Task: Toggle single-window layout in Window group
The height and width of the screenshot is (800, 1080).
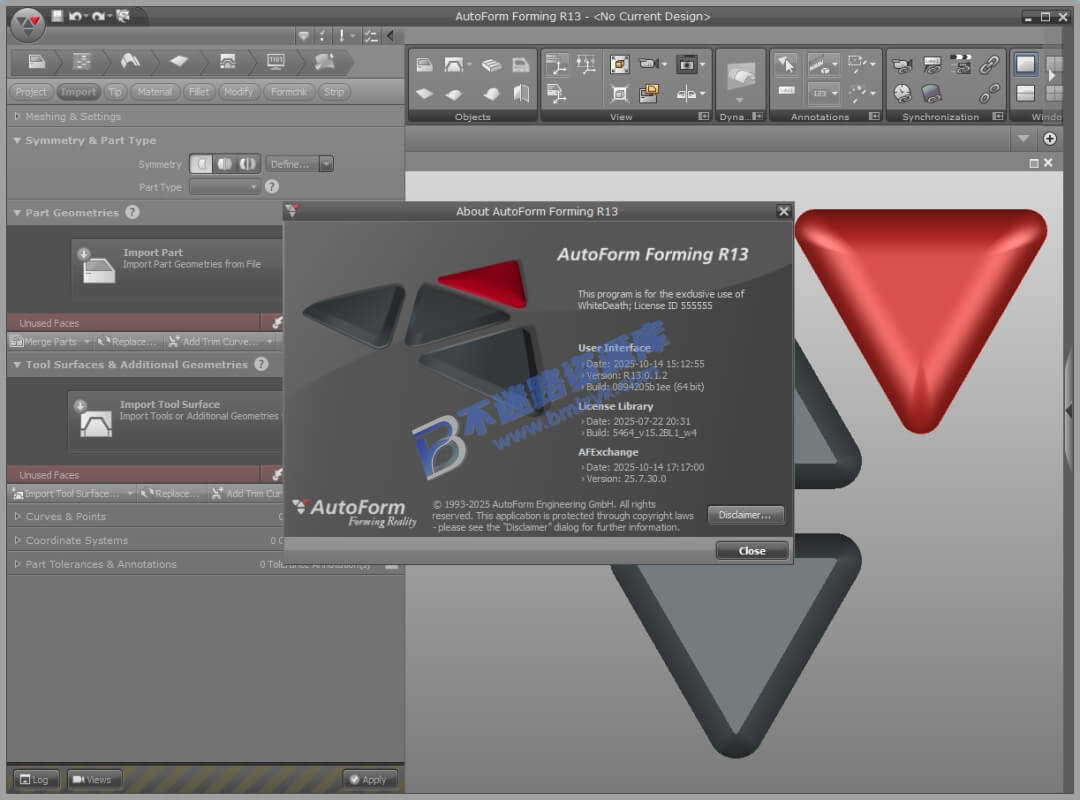Action: click(1026, 65)
